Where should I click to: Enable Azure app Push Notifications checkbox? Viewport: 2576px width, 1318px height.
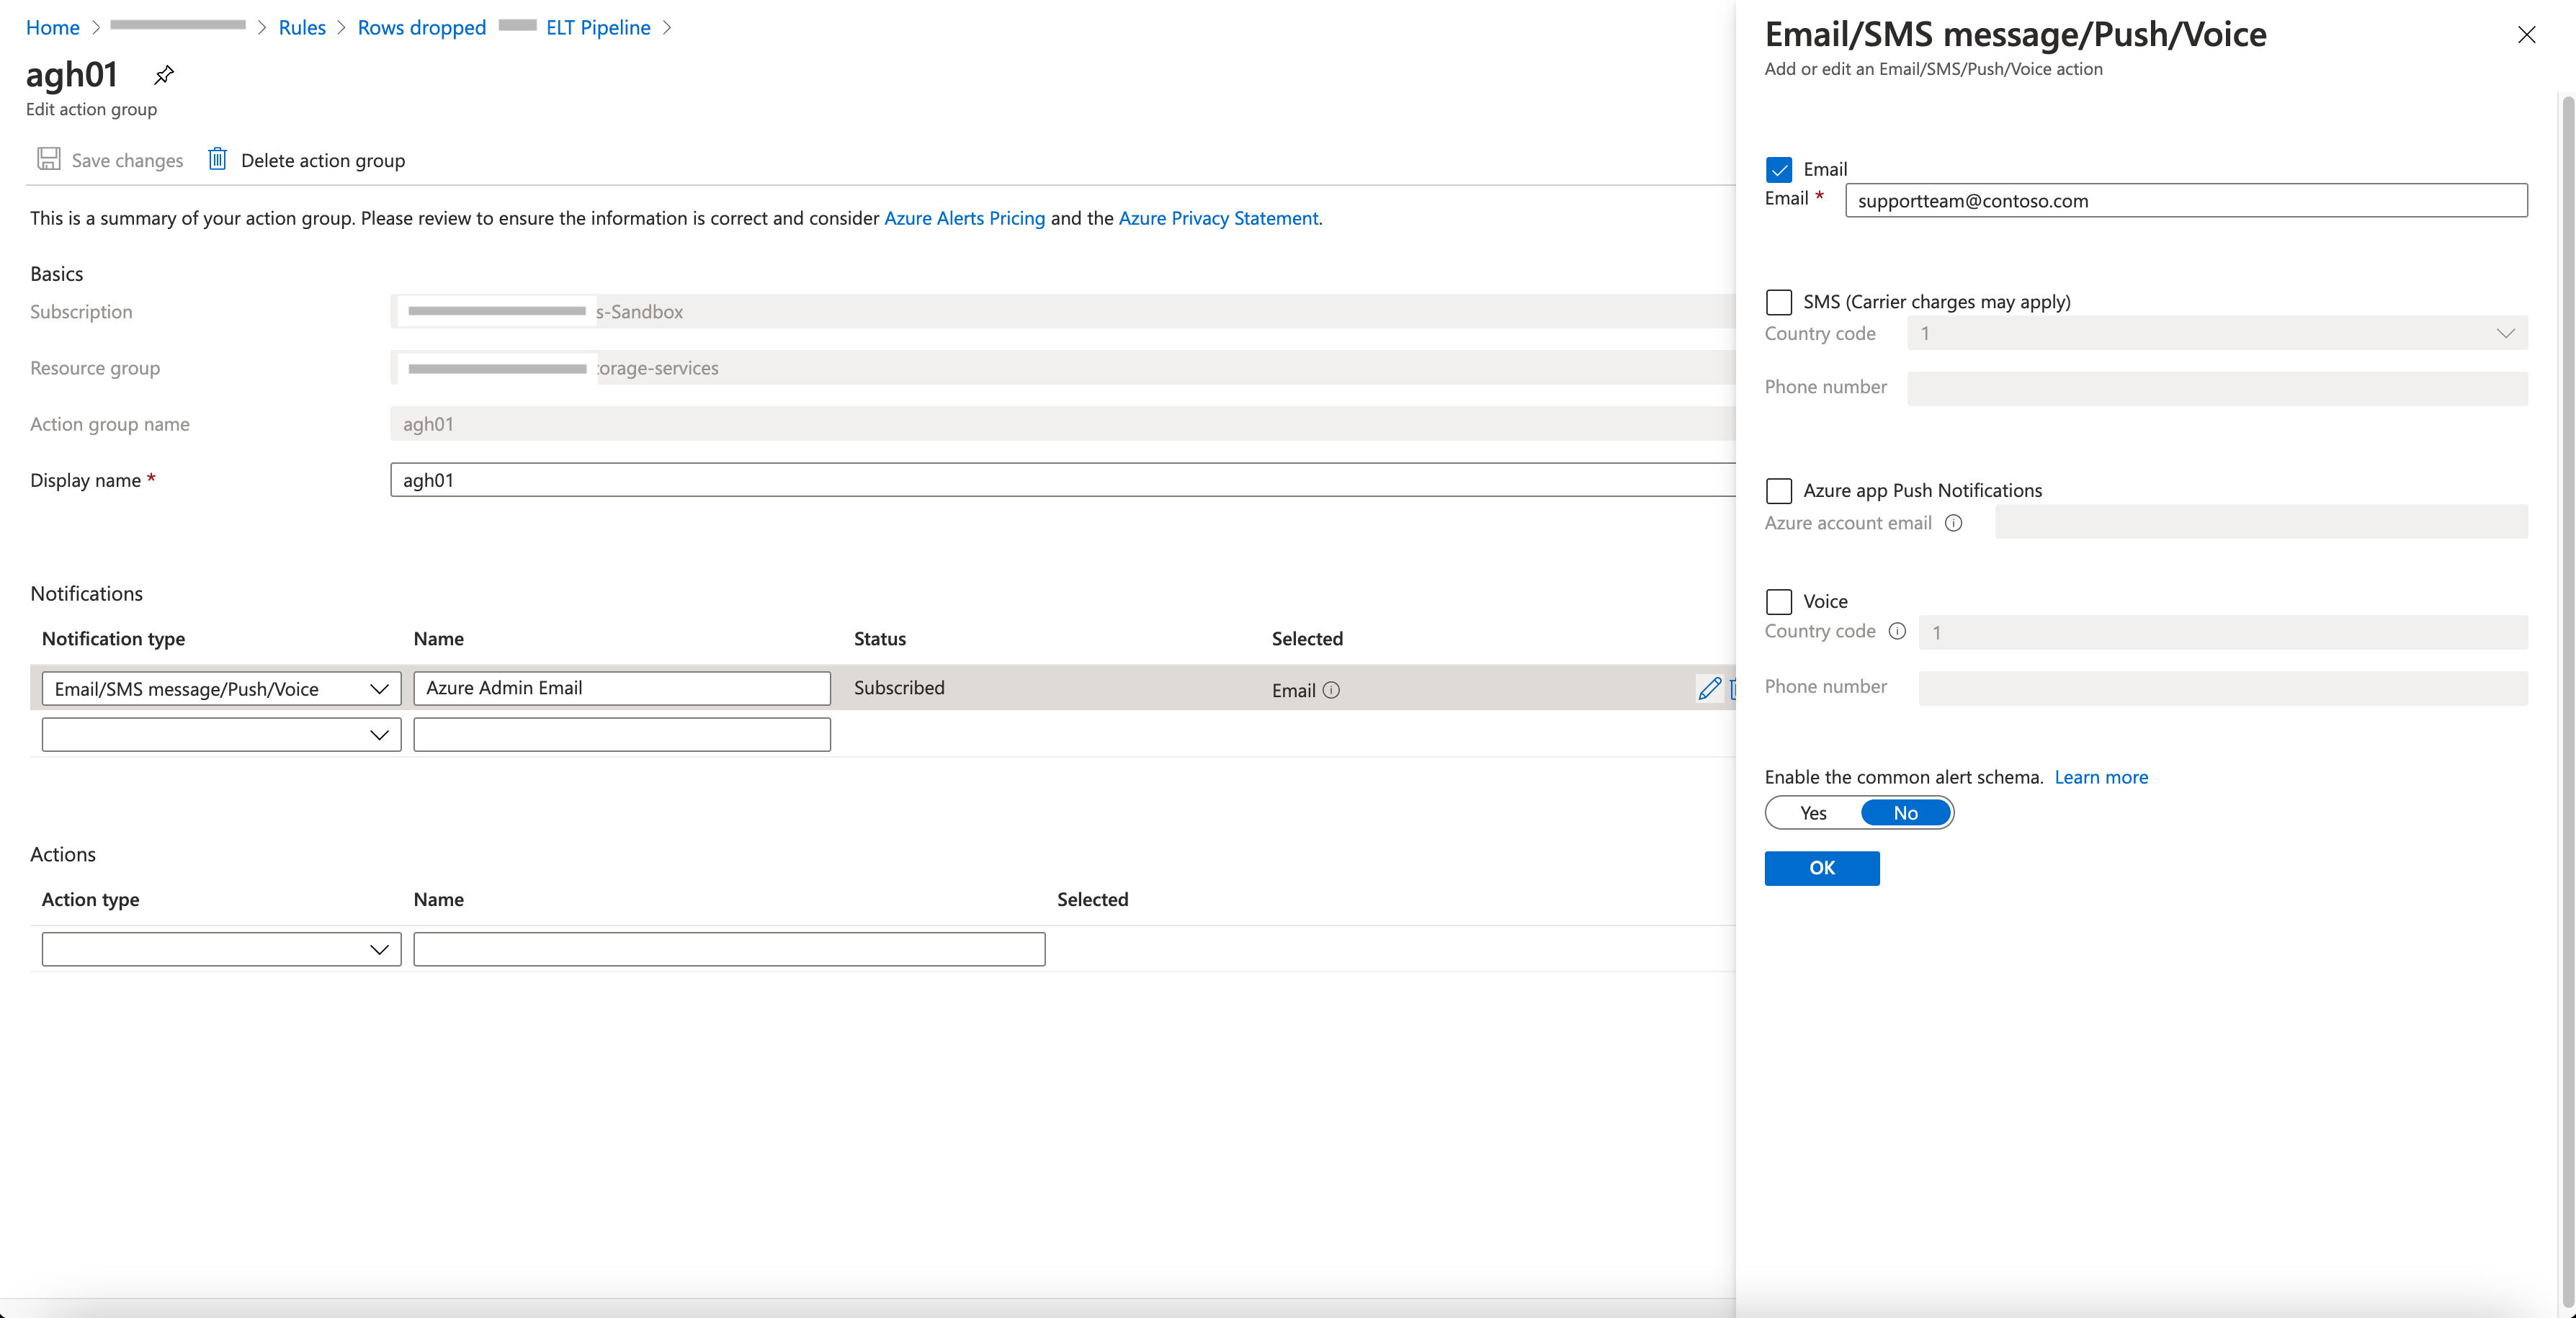[1779, 491]
